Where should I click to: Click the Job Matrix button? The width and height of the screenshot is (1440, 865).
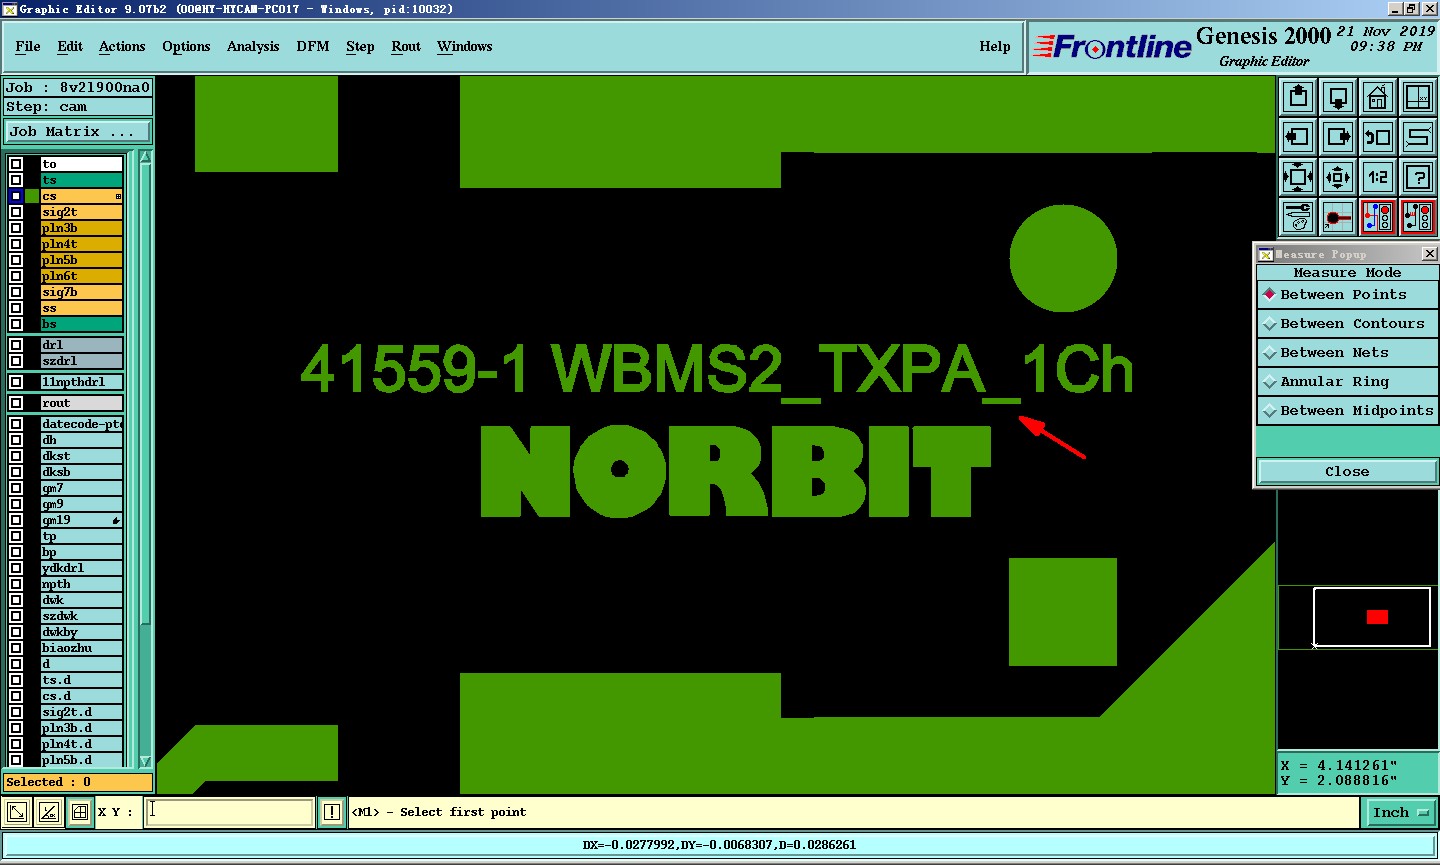78,131
